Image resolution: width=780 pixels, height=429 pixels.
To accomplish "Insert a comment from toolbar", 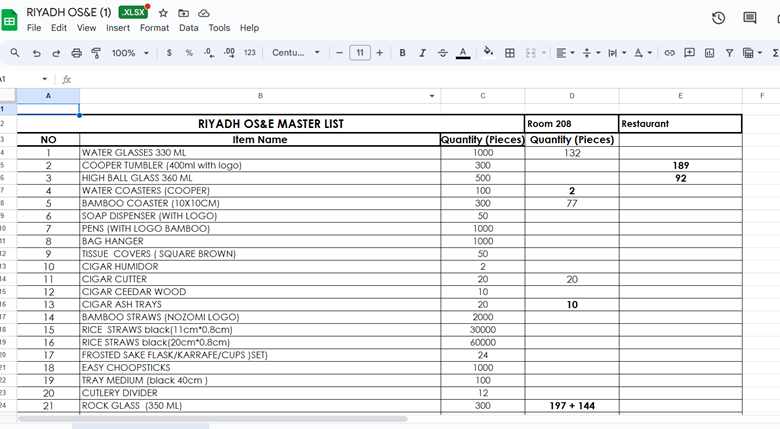I will [689, 53].
